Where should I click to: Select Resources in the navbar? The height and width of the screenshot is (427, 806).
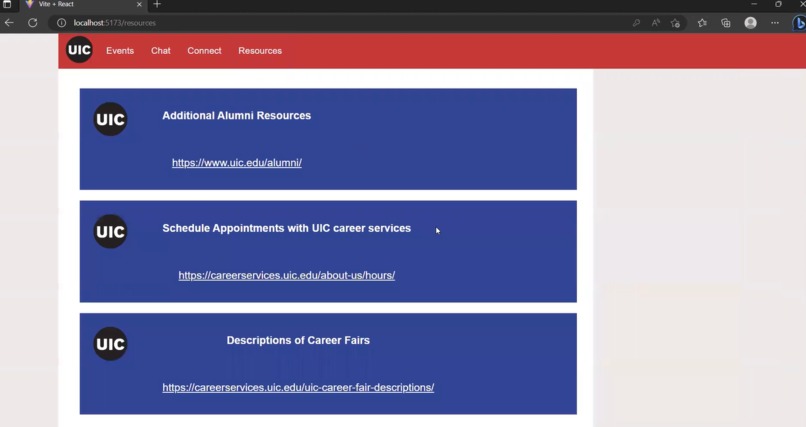point(260,51)
